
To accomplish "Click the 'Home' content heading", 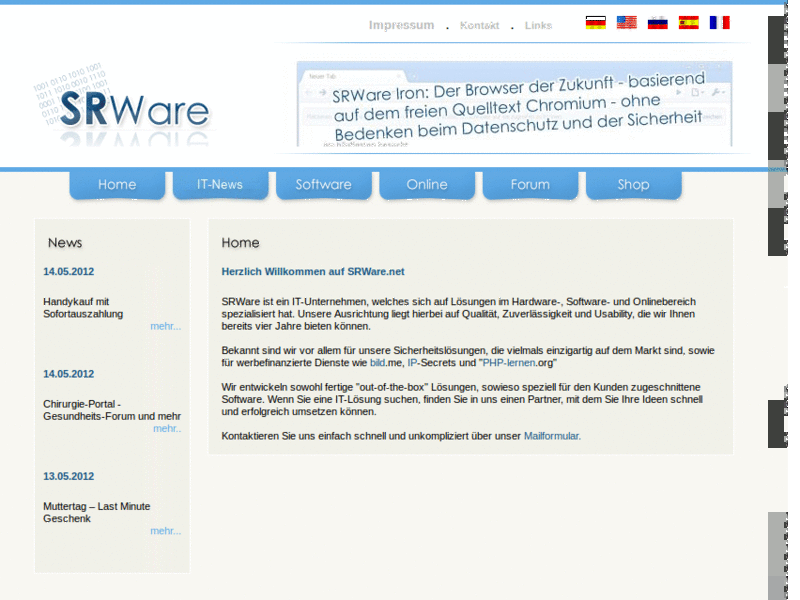I will click(240, 243).
